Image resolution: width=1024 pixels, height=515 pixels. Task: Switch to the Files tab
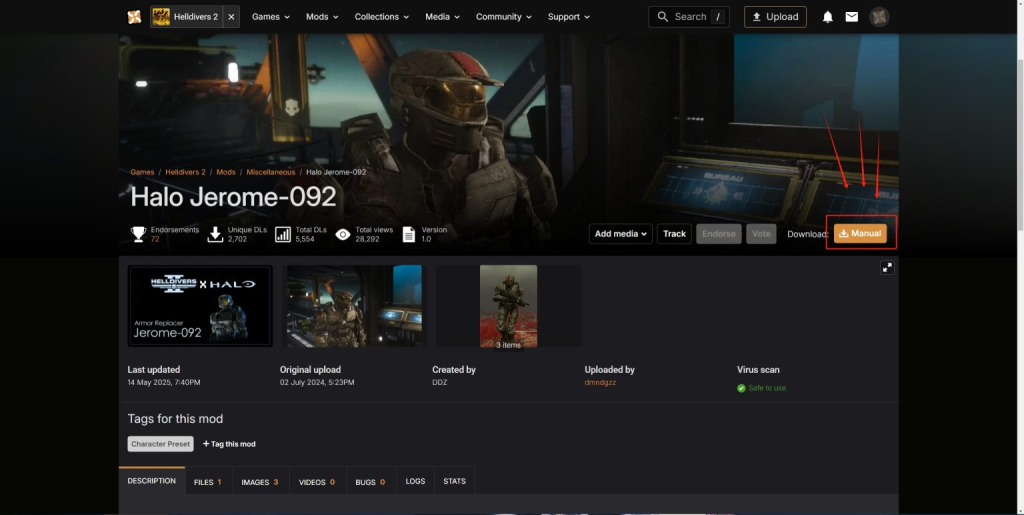(x=208, y=482)
